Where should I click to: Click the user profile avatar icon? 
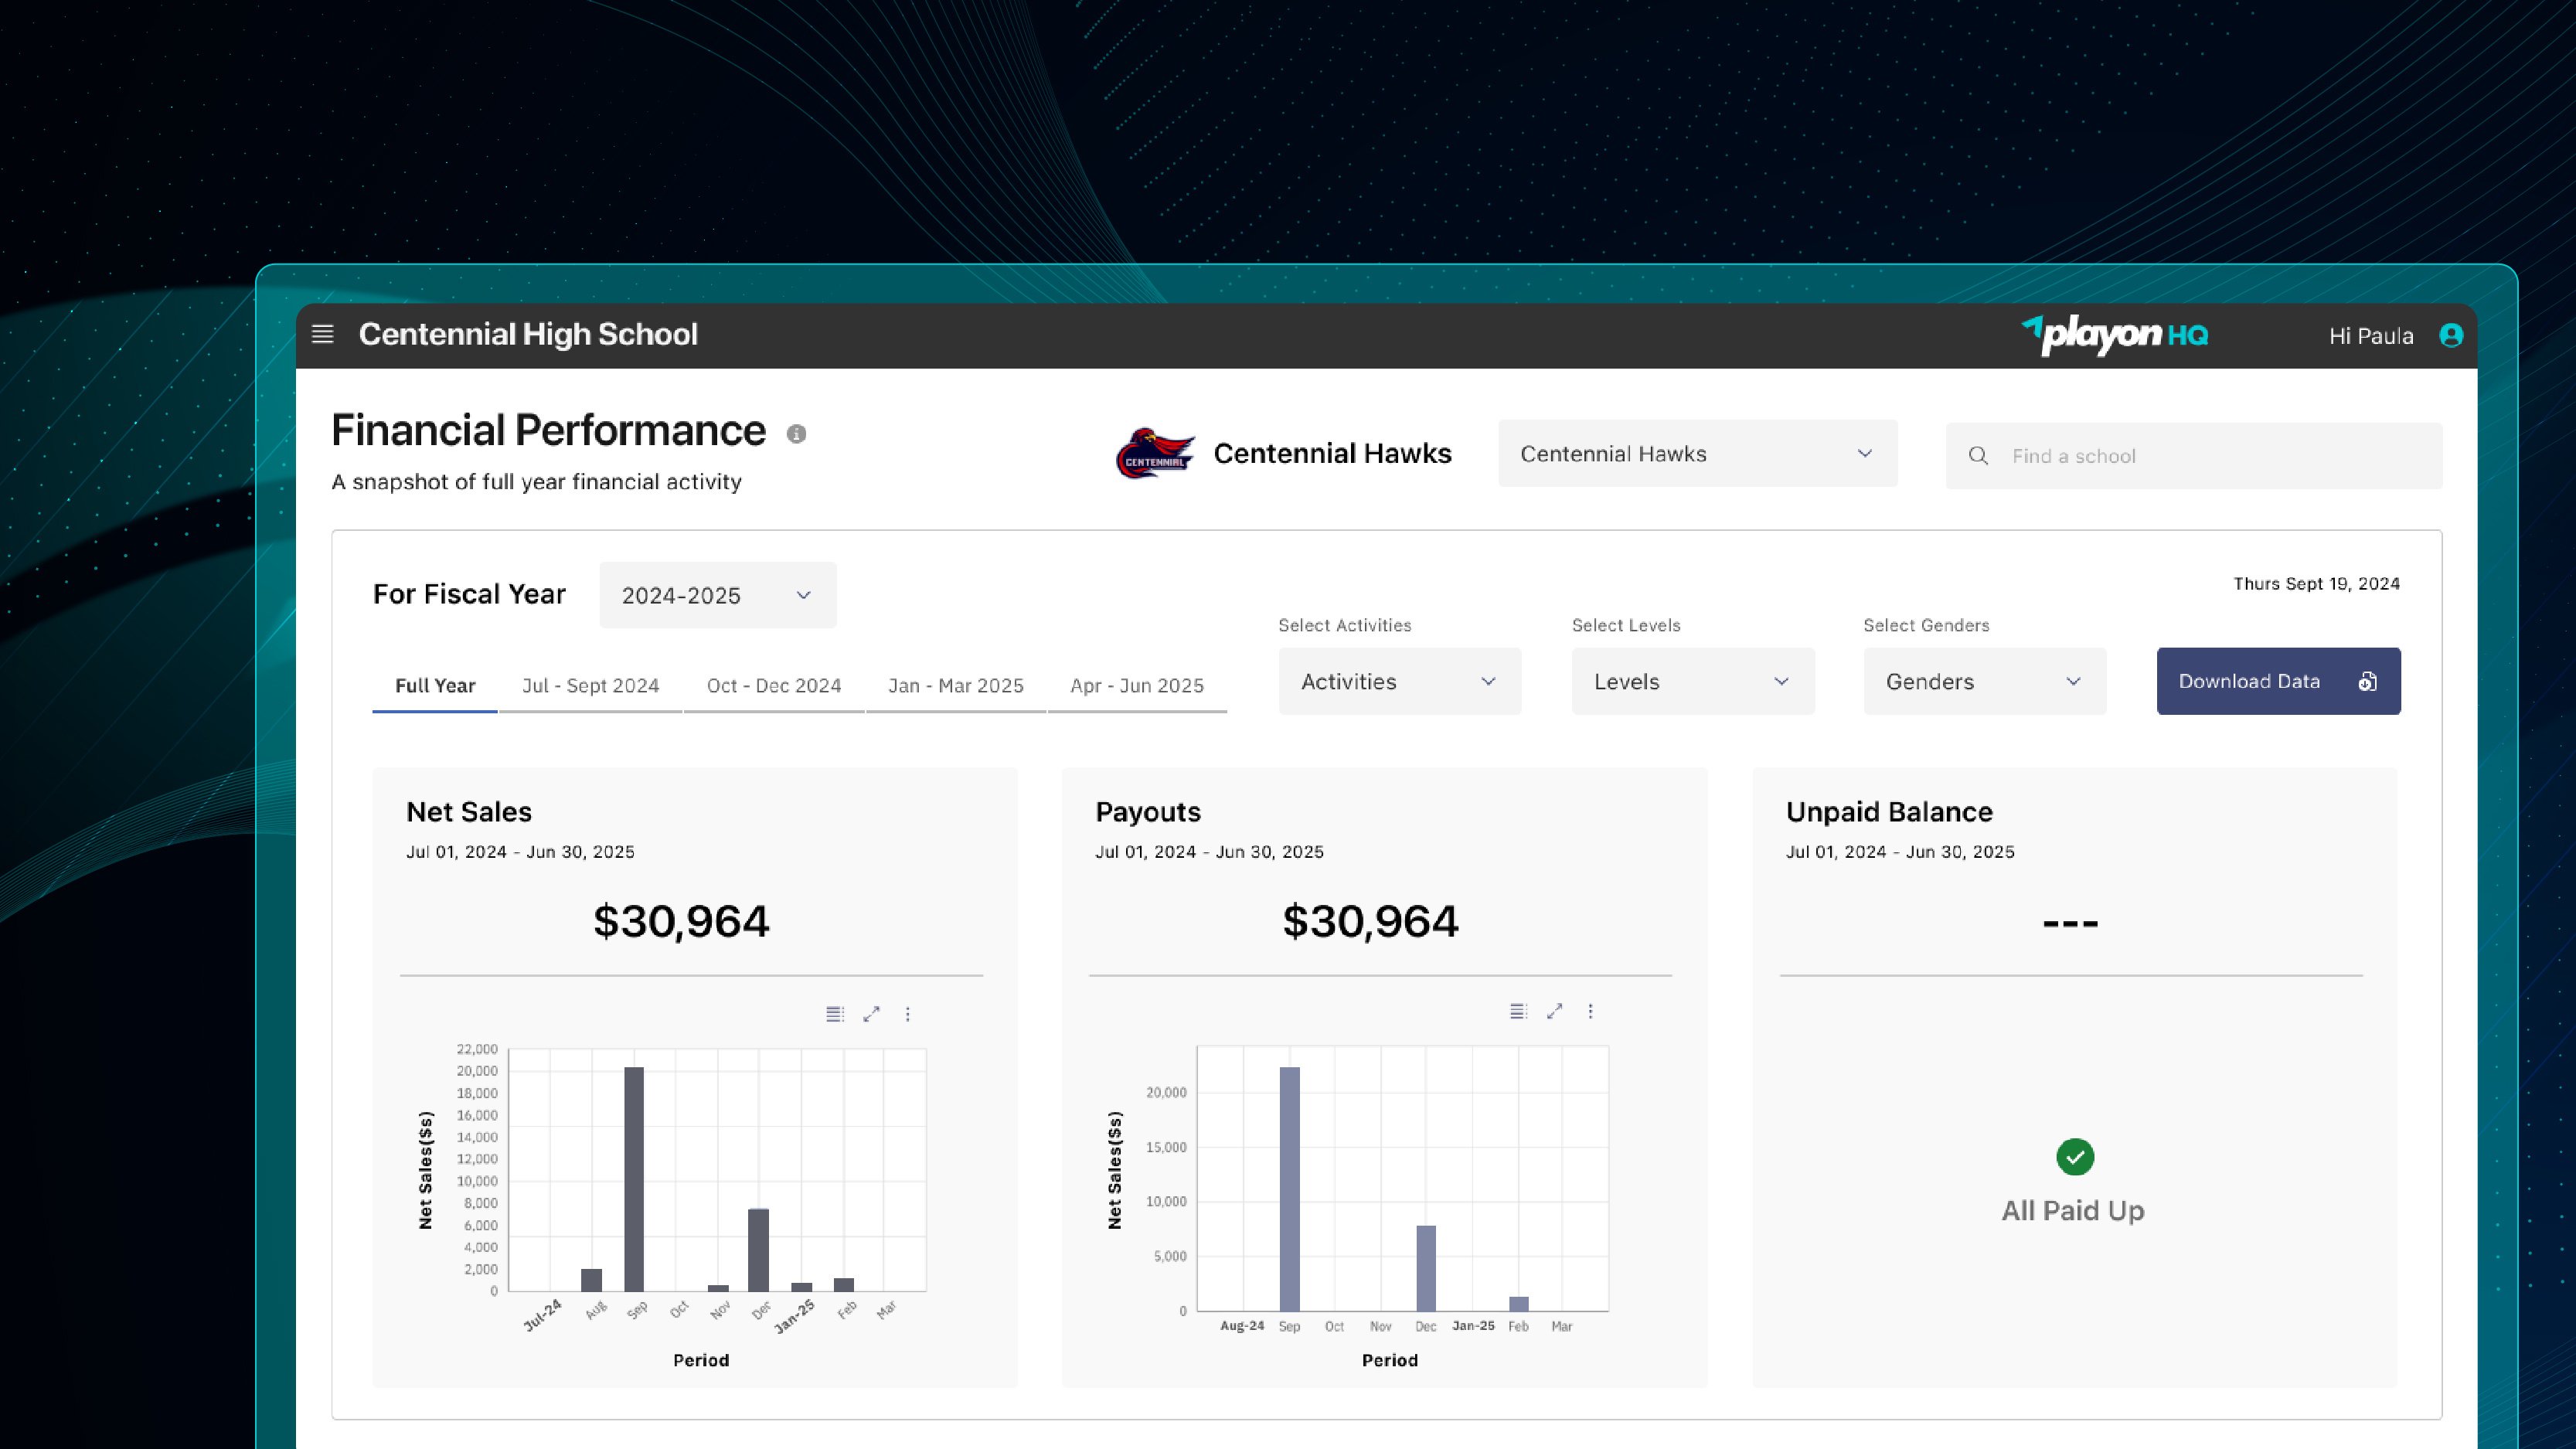(2450, 336)
